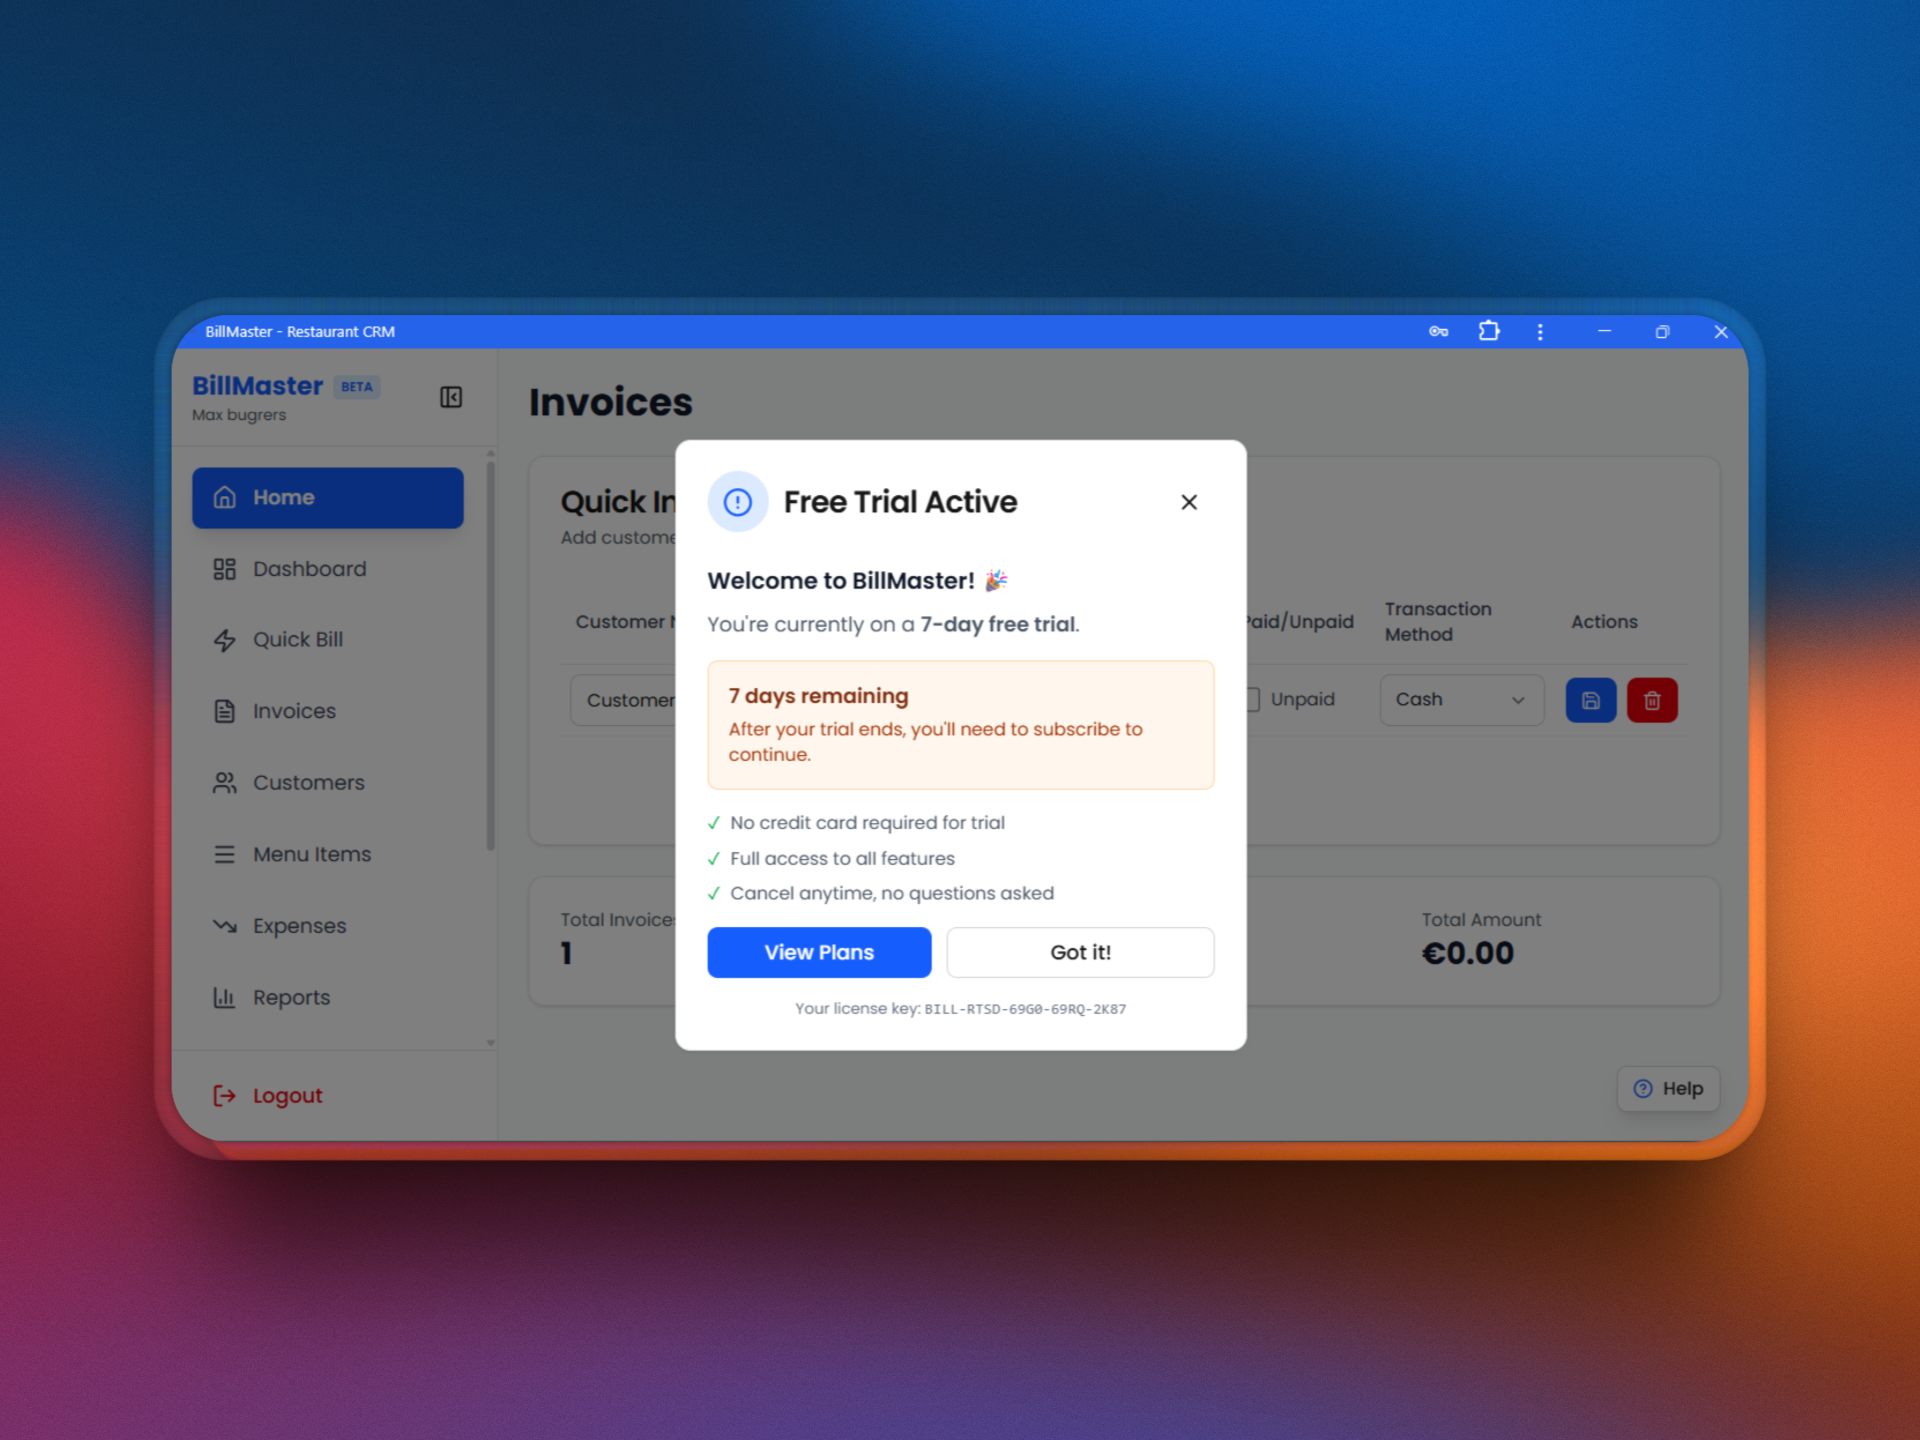Go to Quick Bill in sidebar
The height and width of the screenshot is (1440, 1920).
point(297,640)
